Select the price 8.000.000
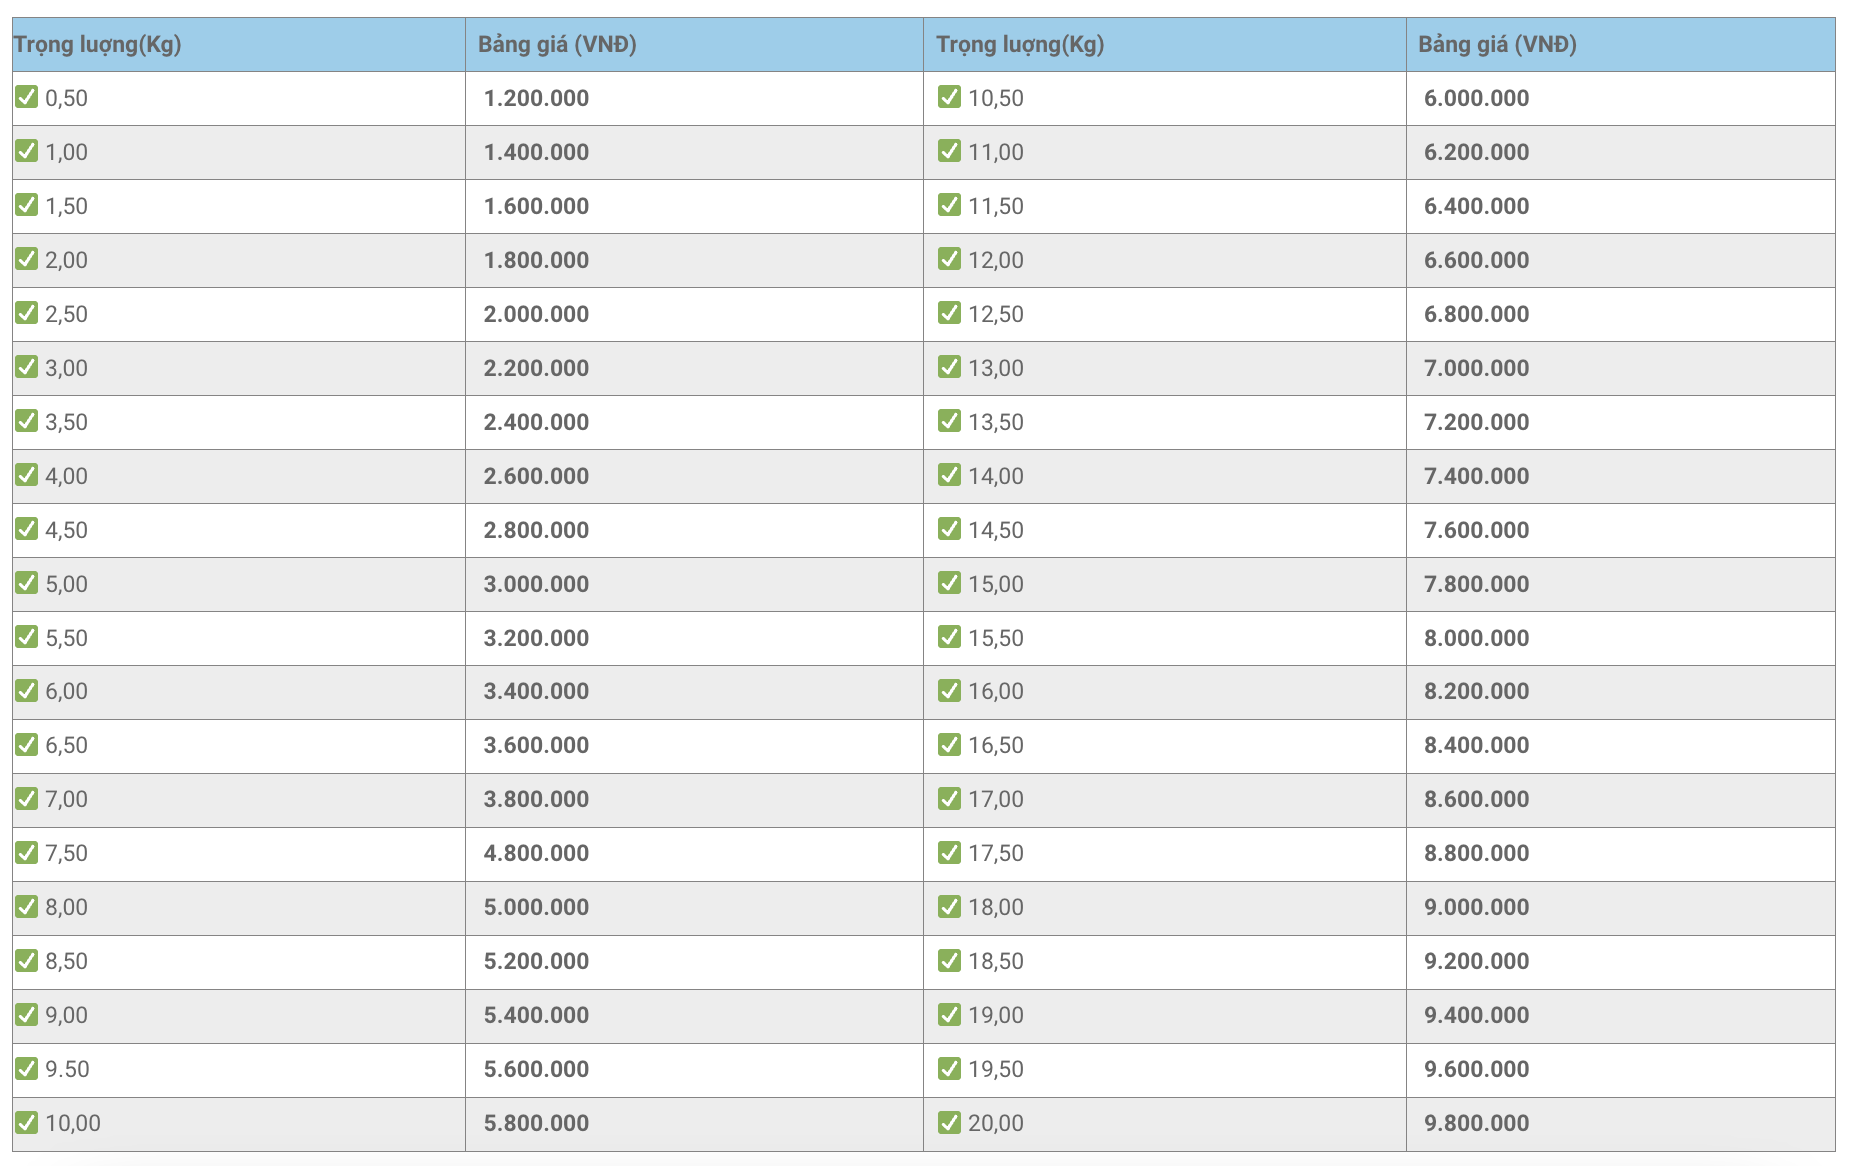1850x1166 pixels. pos(1477,638)
